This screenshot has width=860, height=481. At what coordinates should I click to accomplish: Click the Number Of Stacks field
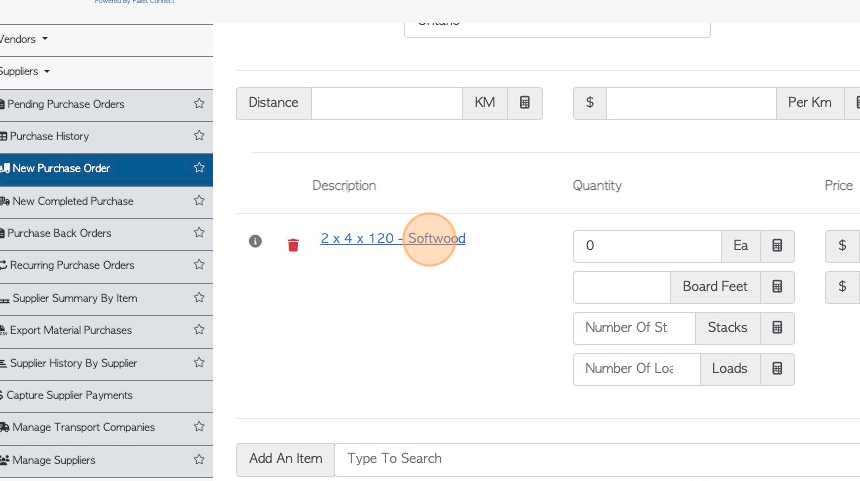[x=635, y=328]
